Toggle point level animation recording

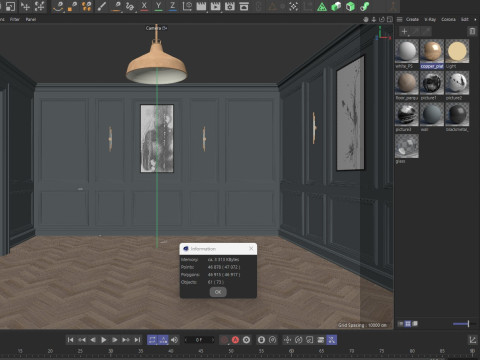[332, 340]
